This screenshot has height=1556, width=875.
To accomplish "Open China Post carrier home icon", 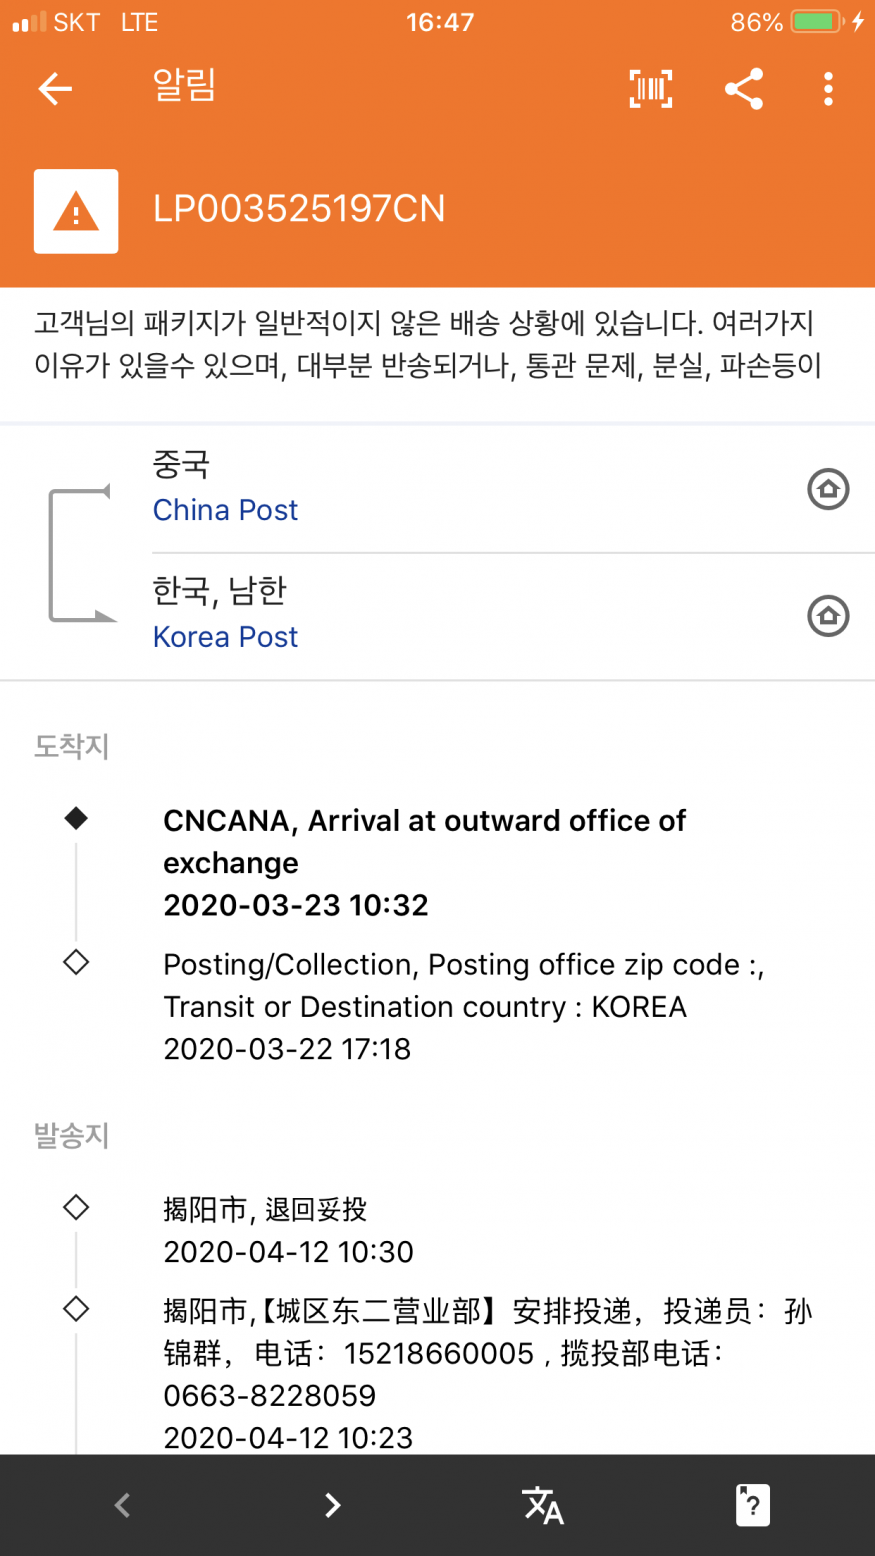I will tap(828, 489).
